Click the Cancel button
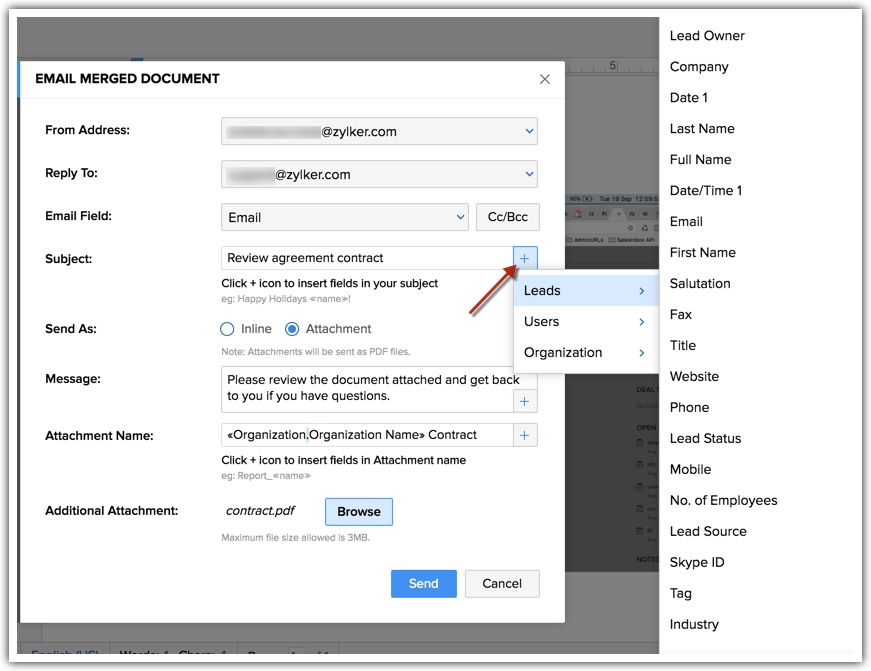Image resolution: width=871 pixels, height=671 pixels. coord(502,584)
